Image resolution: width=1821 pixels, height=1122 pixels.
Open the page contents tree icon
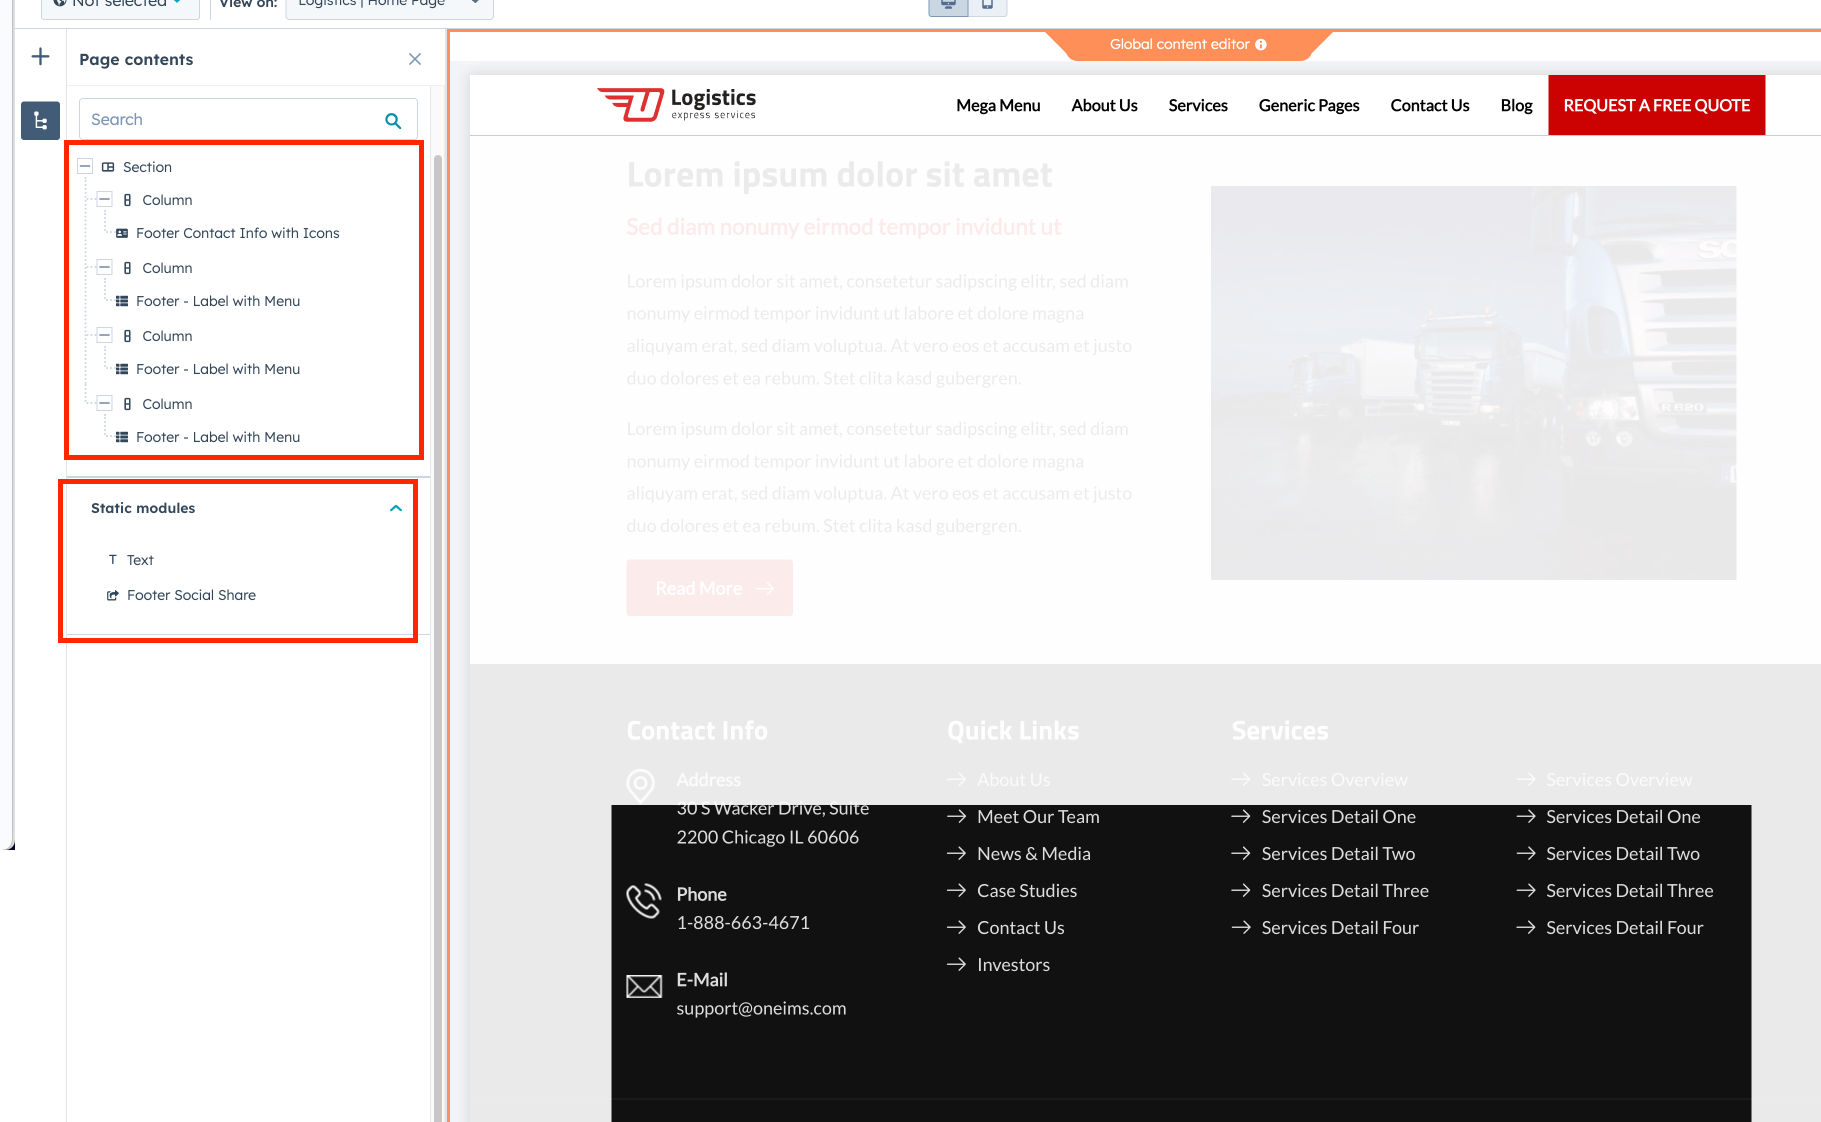pyautogui.click(x=40, y=121)
